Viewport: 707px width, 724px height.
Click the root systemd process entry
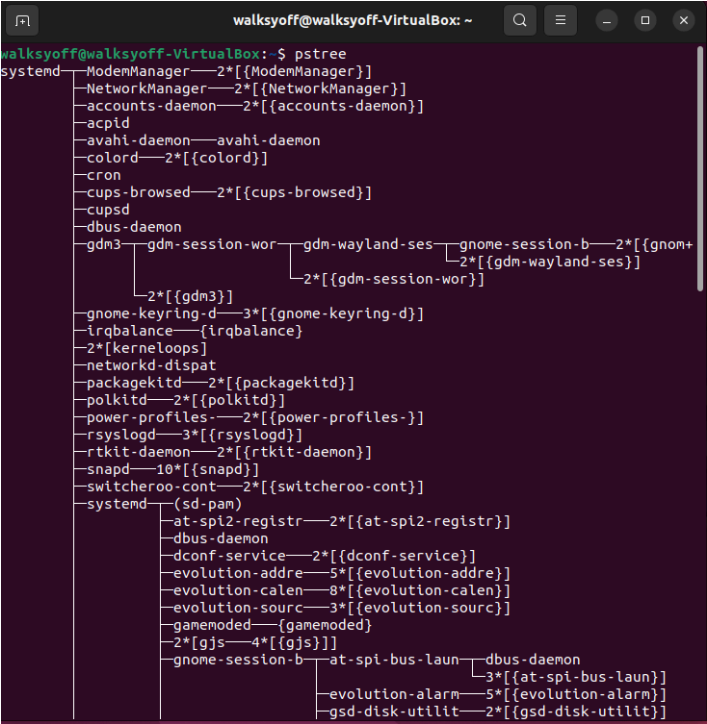[30, 72]
